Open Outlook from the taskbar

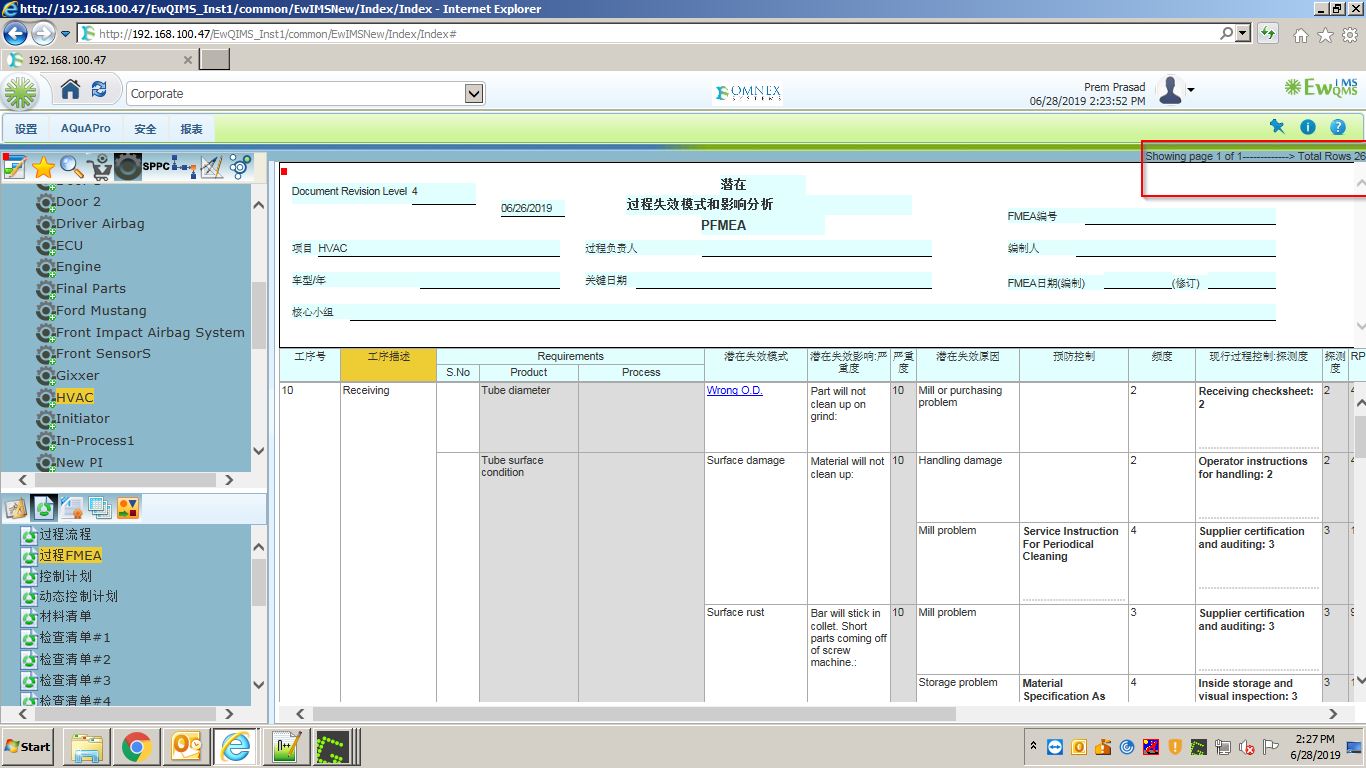[x=186, y=747]
